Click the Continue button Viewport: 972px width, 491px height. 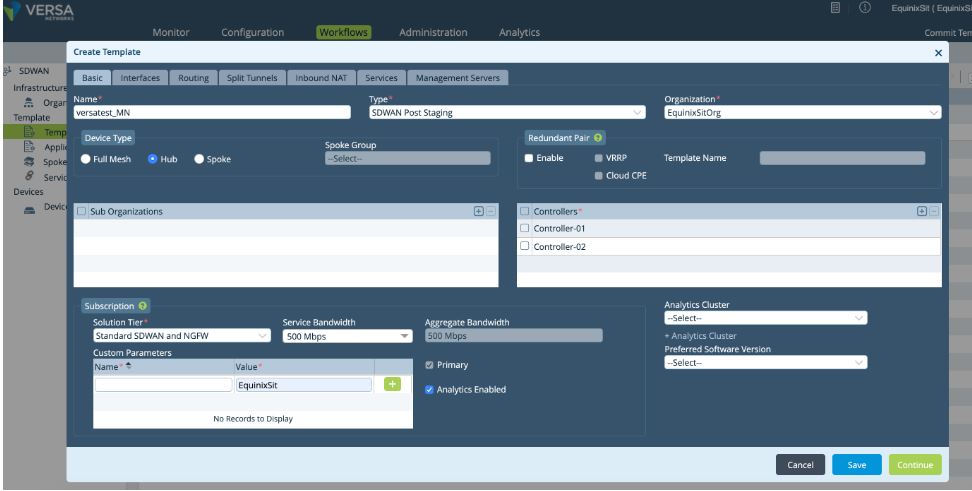[914, 465]
